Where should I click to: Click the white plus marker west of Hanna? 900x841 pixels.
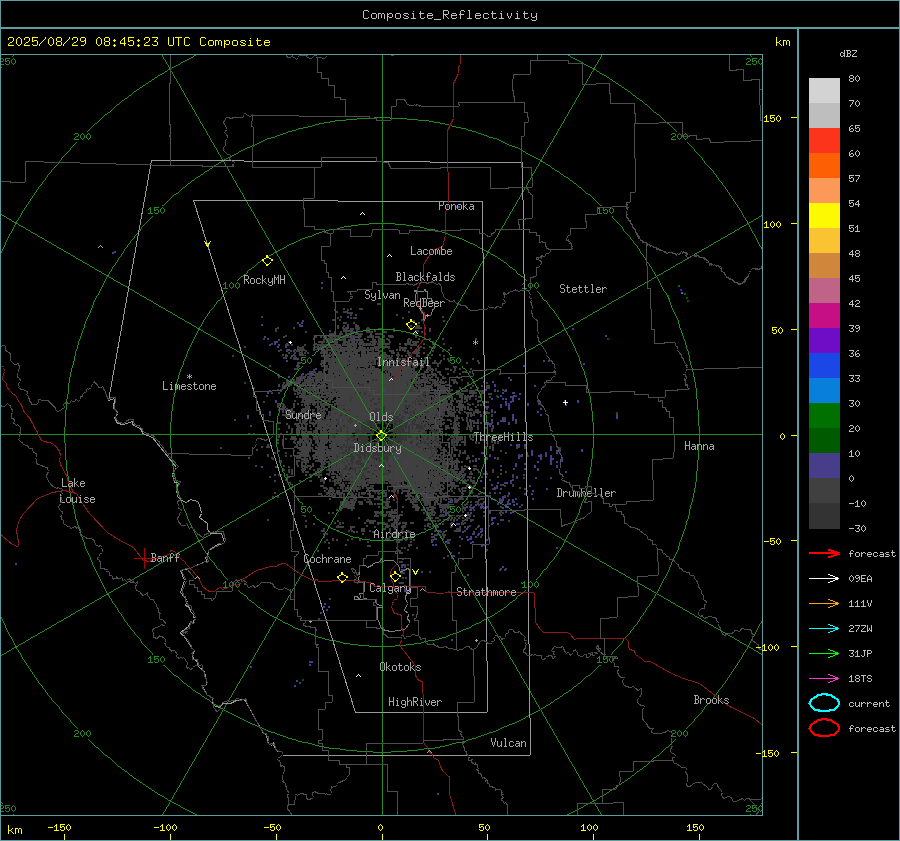[x=565, y=402]
